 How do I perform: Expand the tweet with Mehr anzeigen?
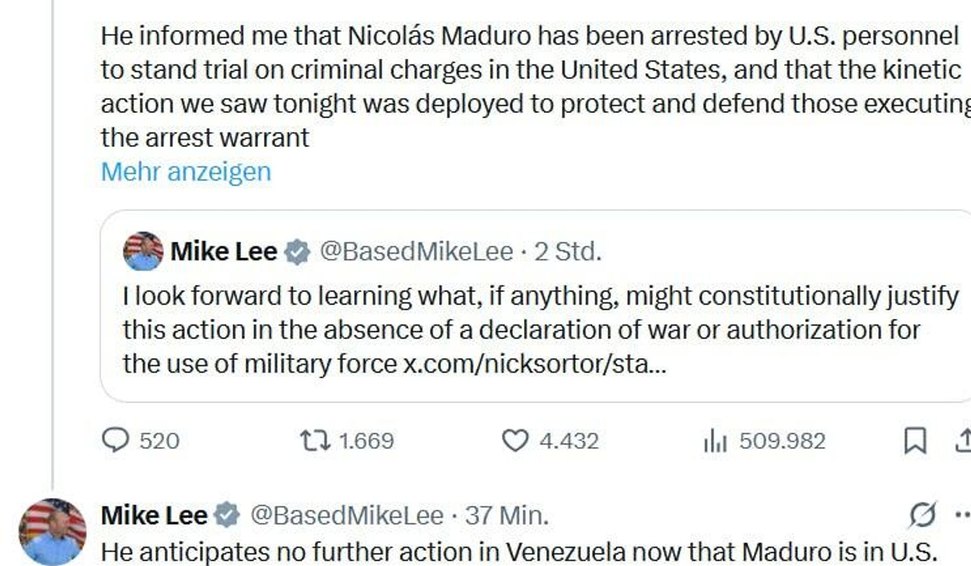(186, 171)
